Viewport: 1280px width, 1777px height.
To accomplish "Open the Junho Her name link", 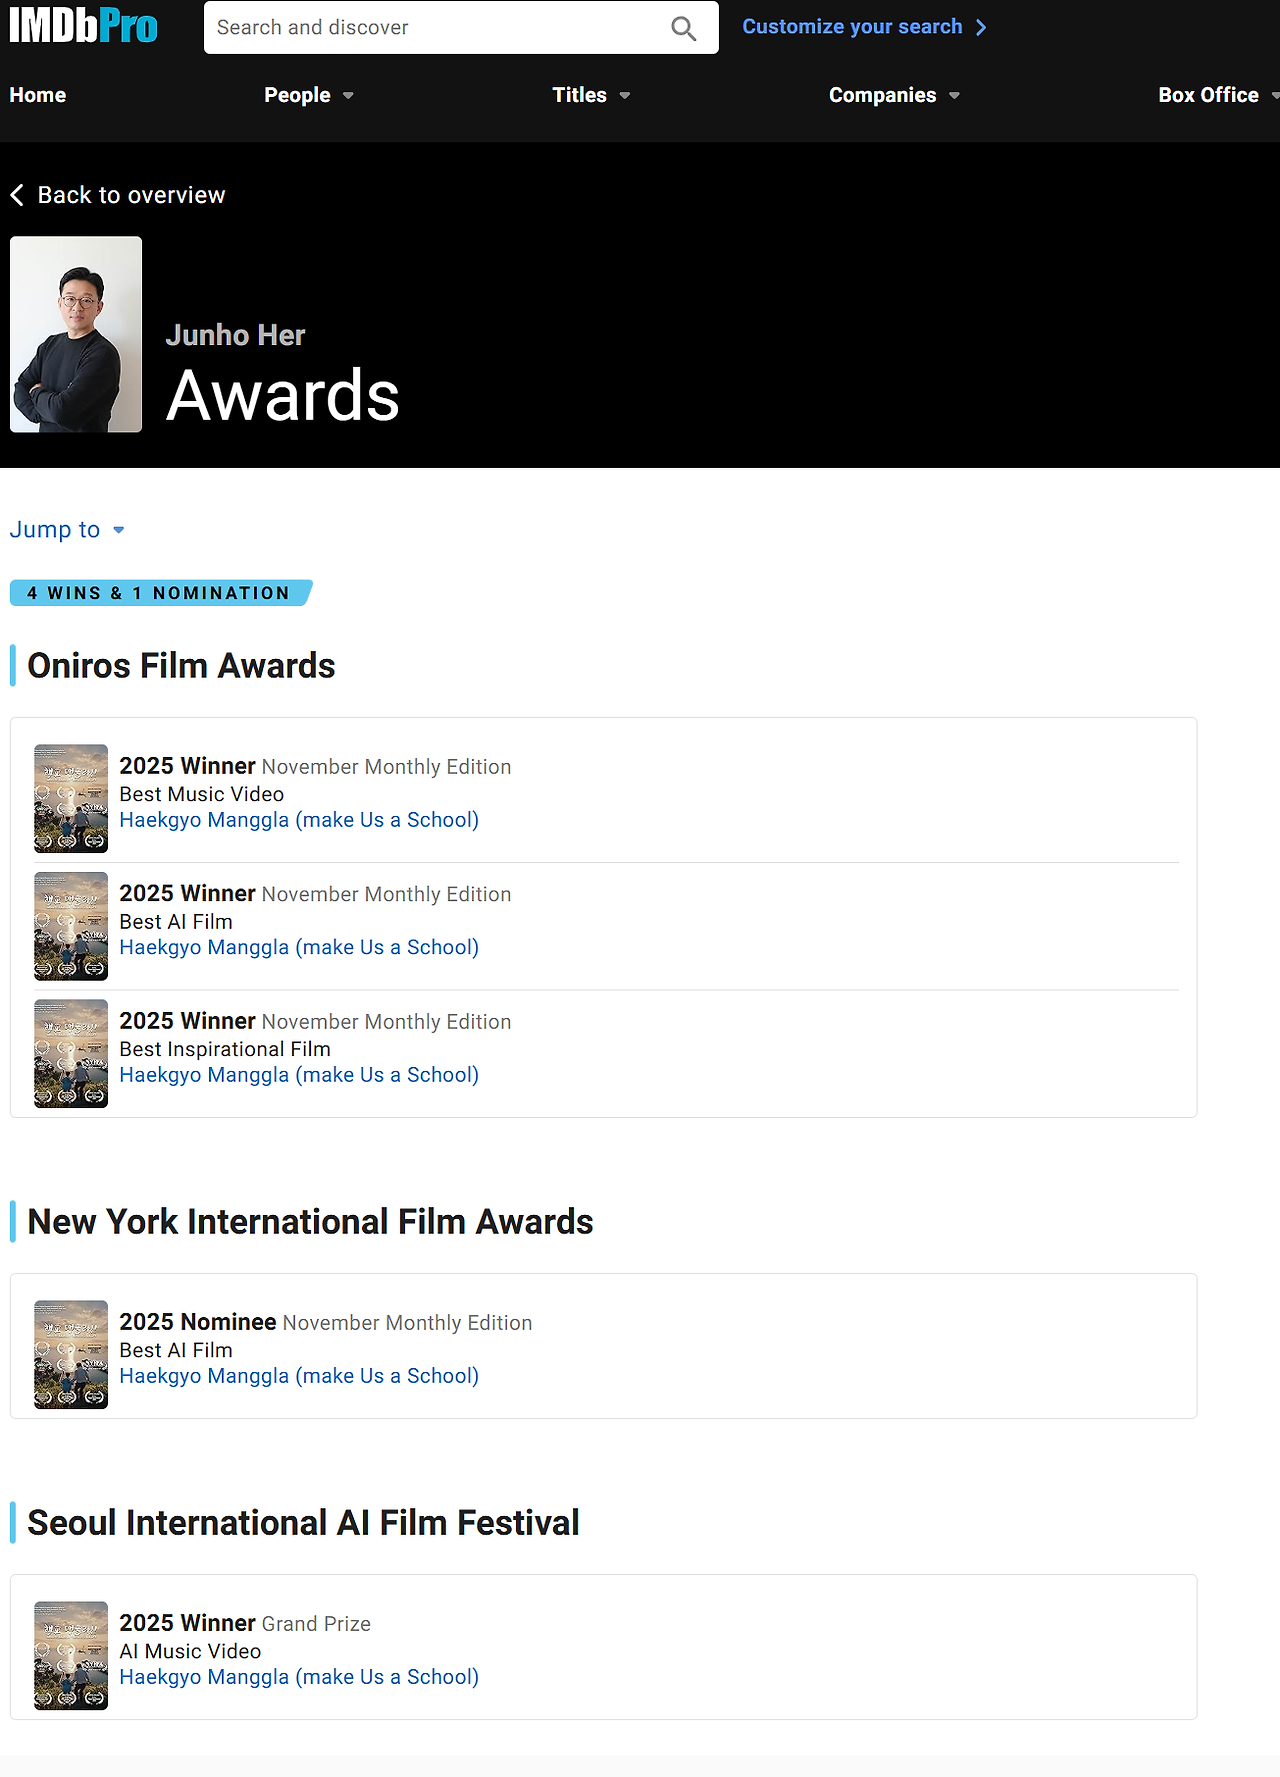I will 235,335.
